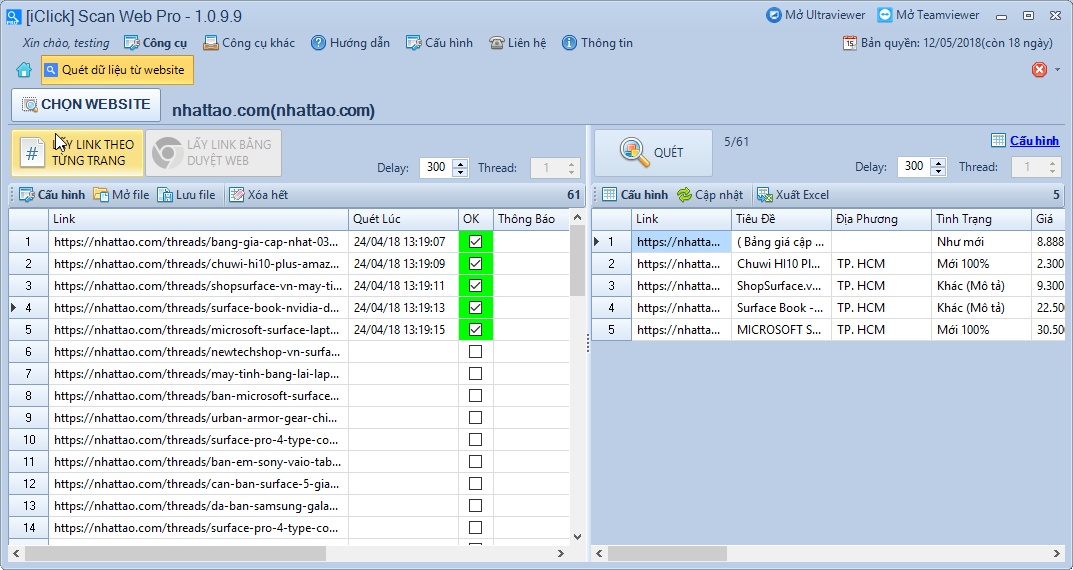Image resolution: width=1073 pixels, height=570 pixels.
Task: Click the QUÉT scan button
Action: 653,153
